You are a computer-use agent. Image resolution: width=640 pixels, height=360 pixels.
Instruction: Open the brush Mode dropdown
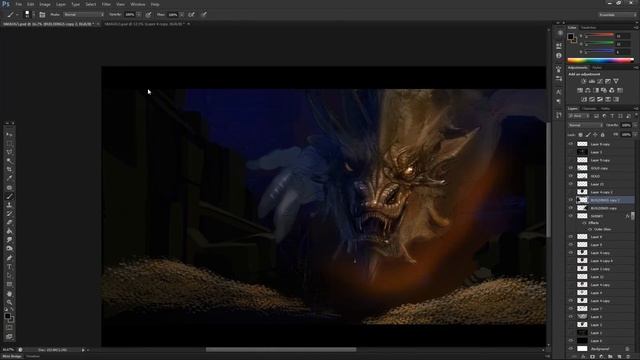83,14
